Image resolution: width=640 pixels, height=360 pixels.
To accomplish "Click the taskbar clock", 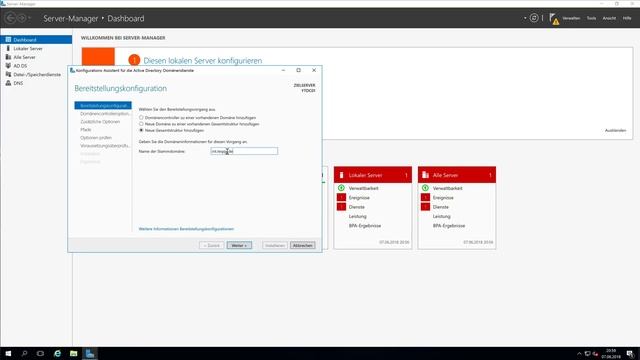I will tap(611, 353).
